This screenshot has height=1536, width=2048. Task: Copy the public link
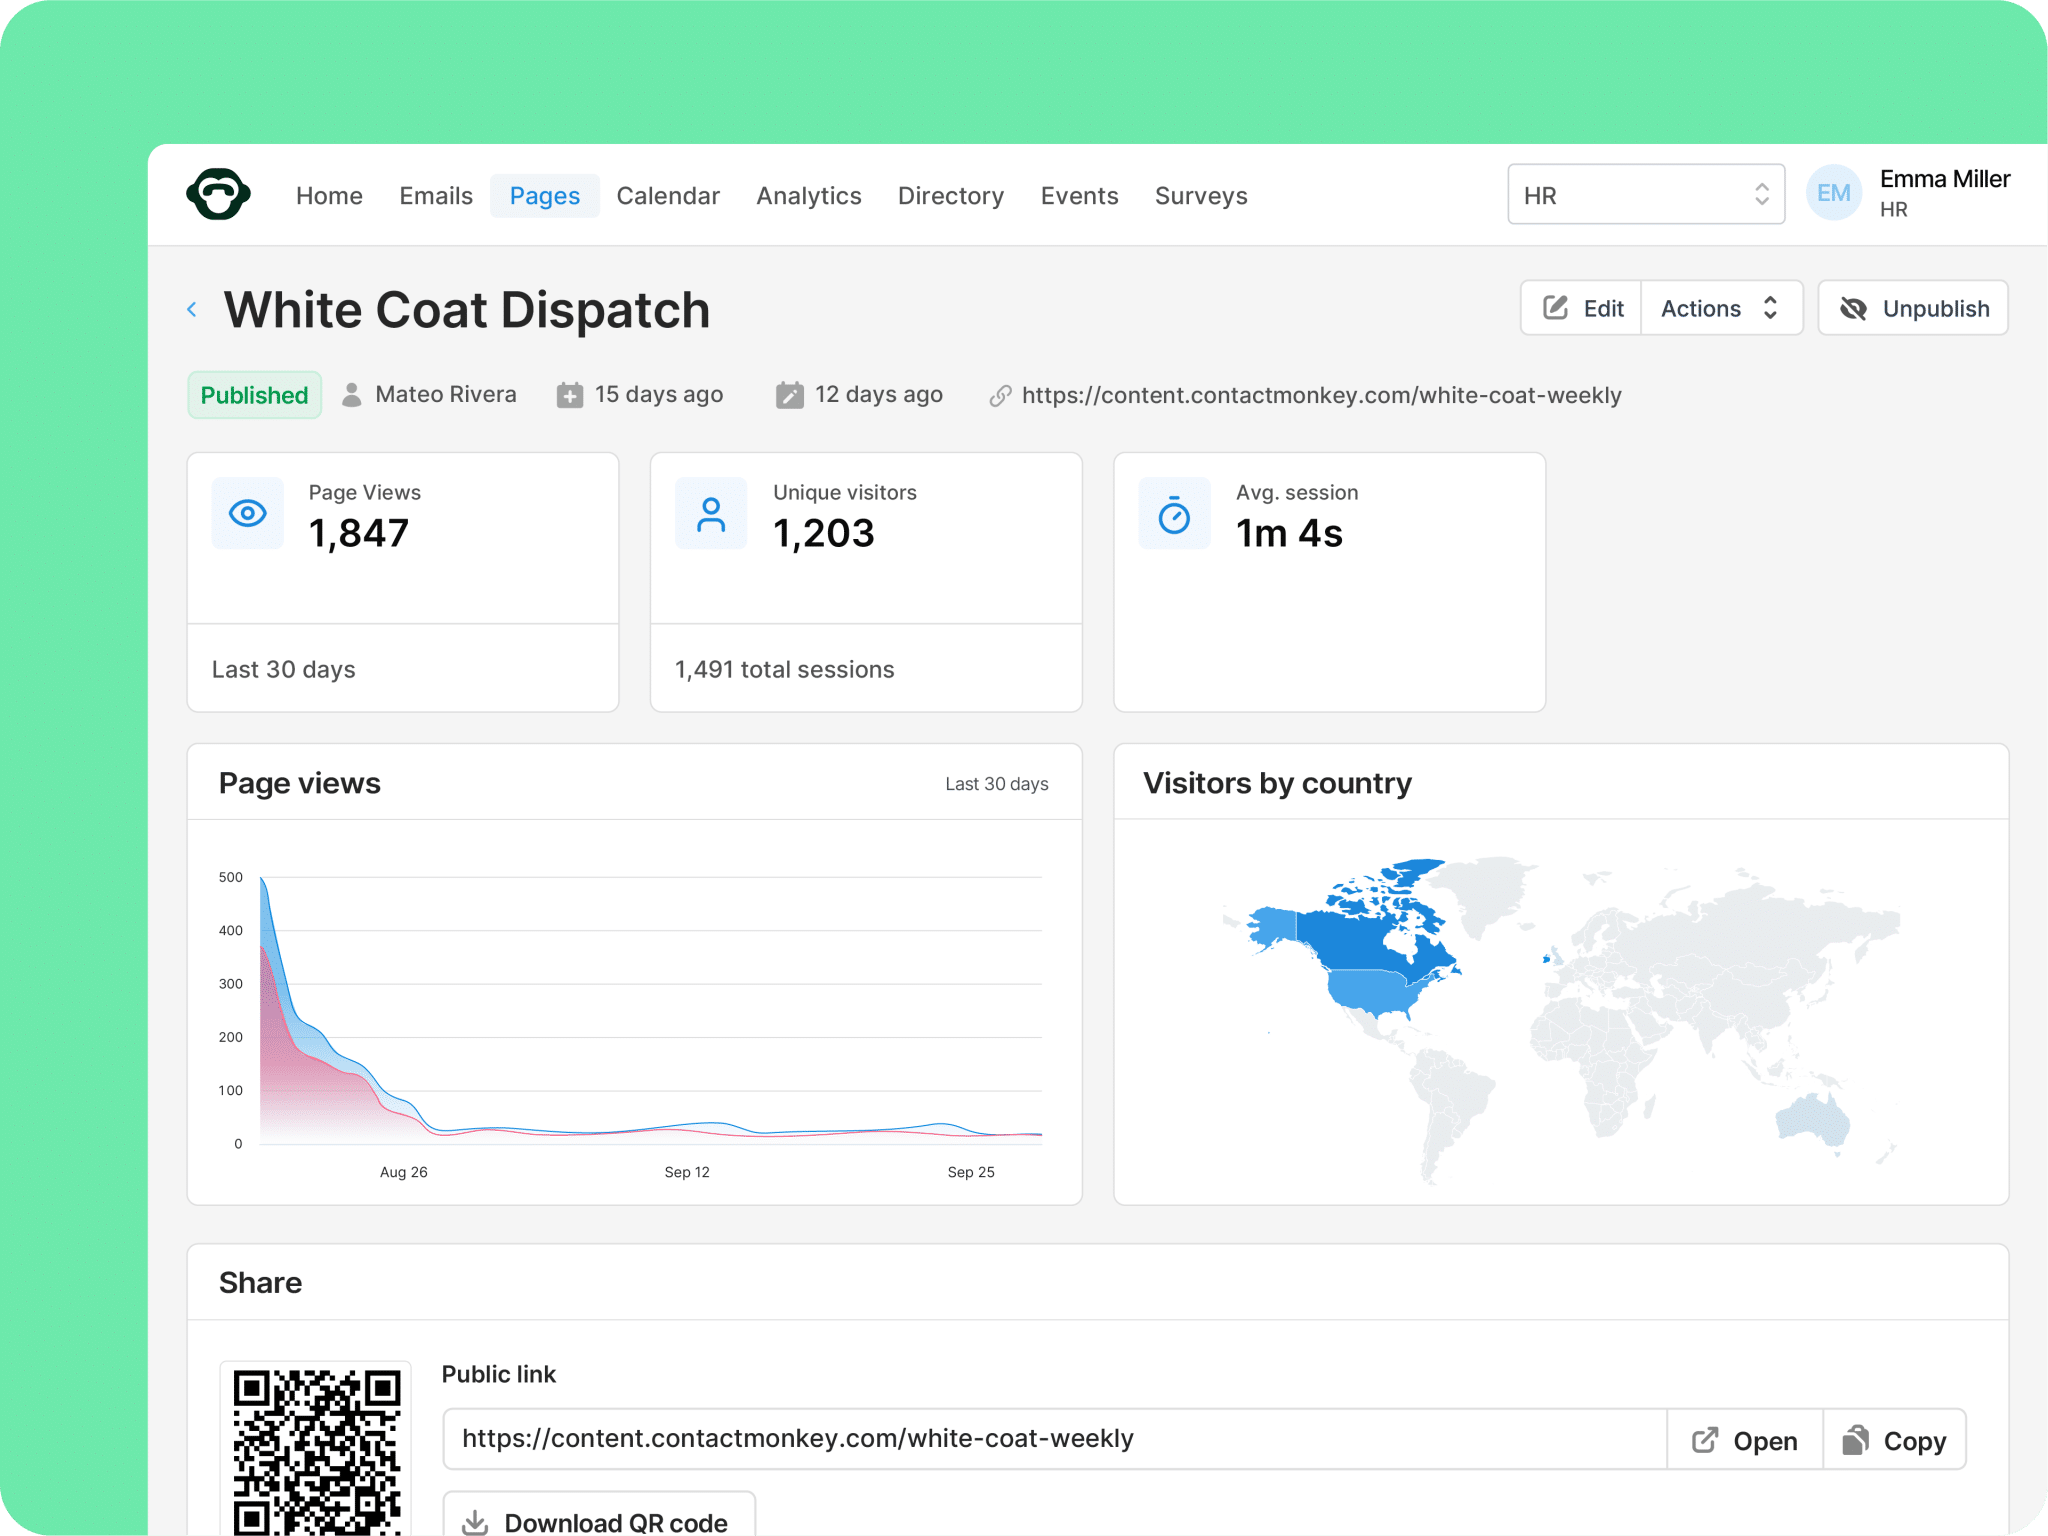point(1895,1440)
